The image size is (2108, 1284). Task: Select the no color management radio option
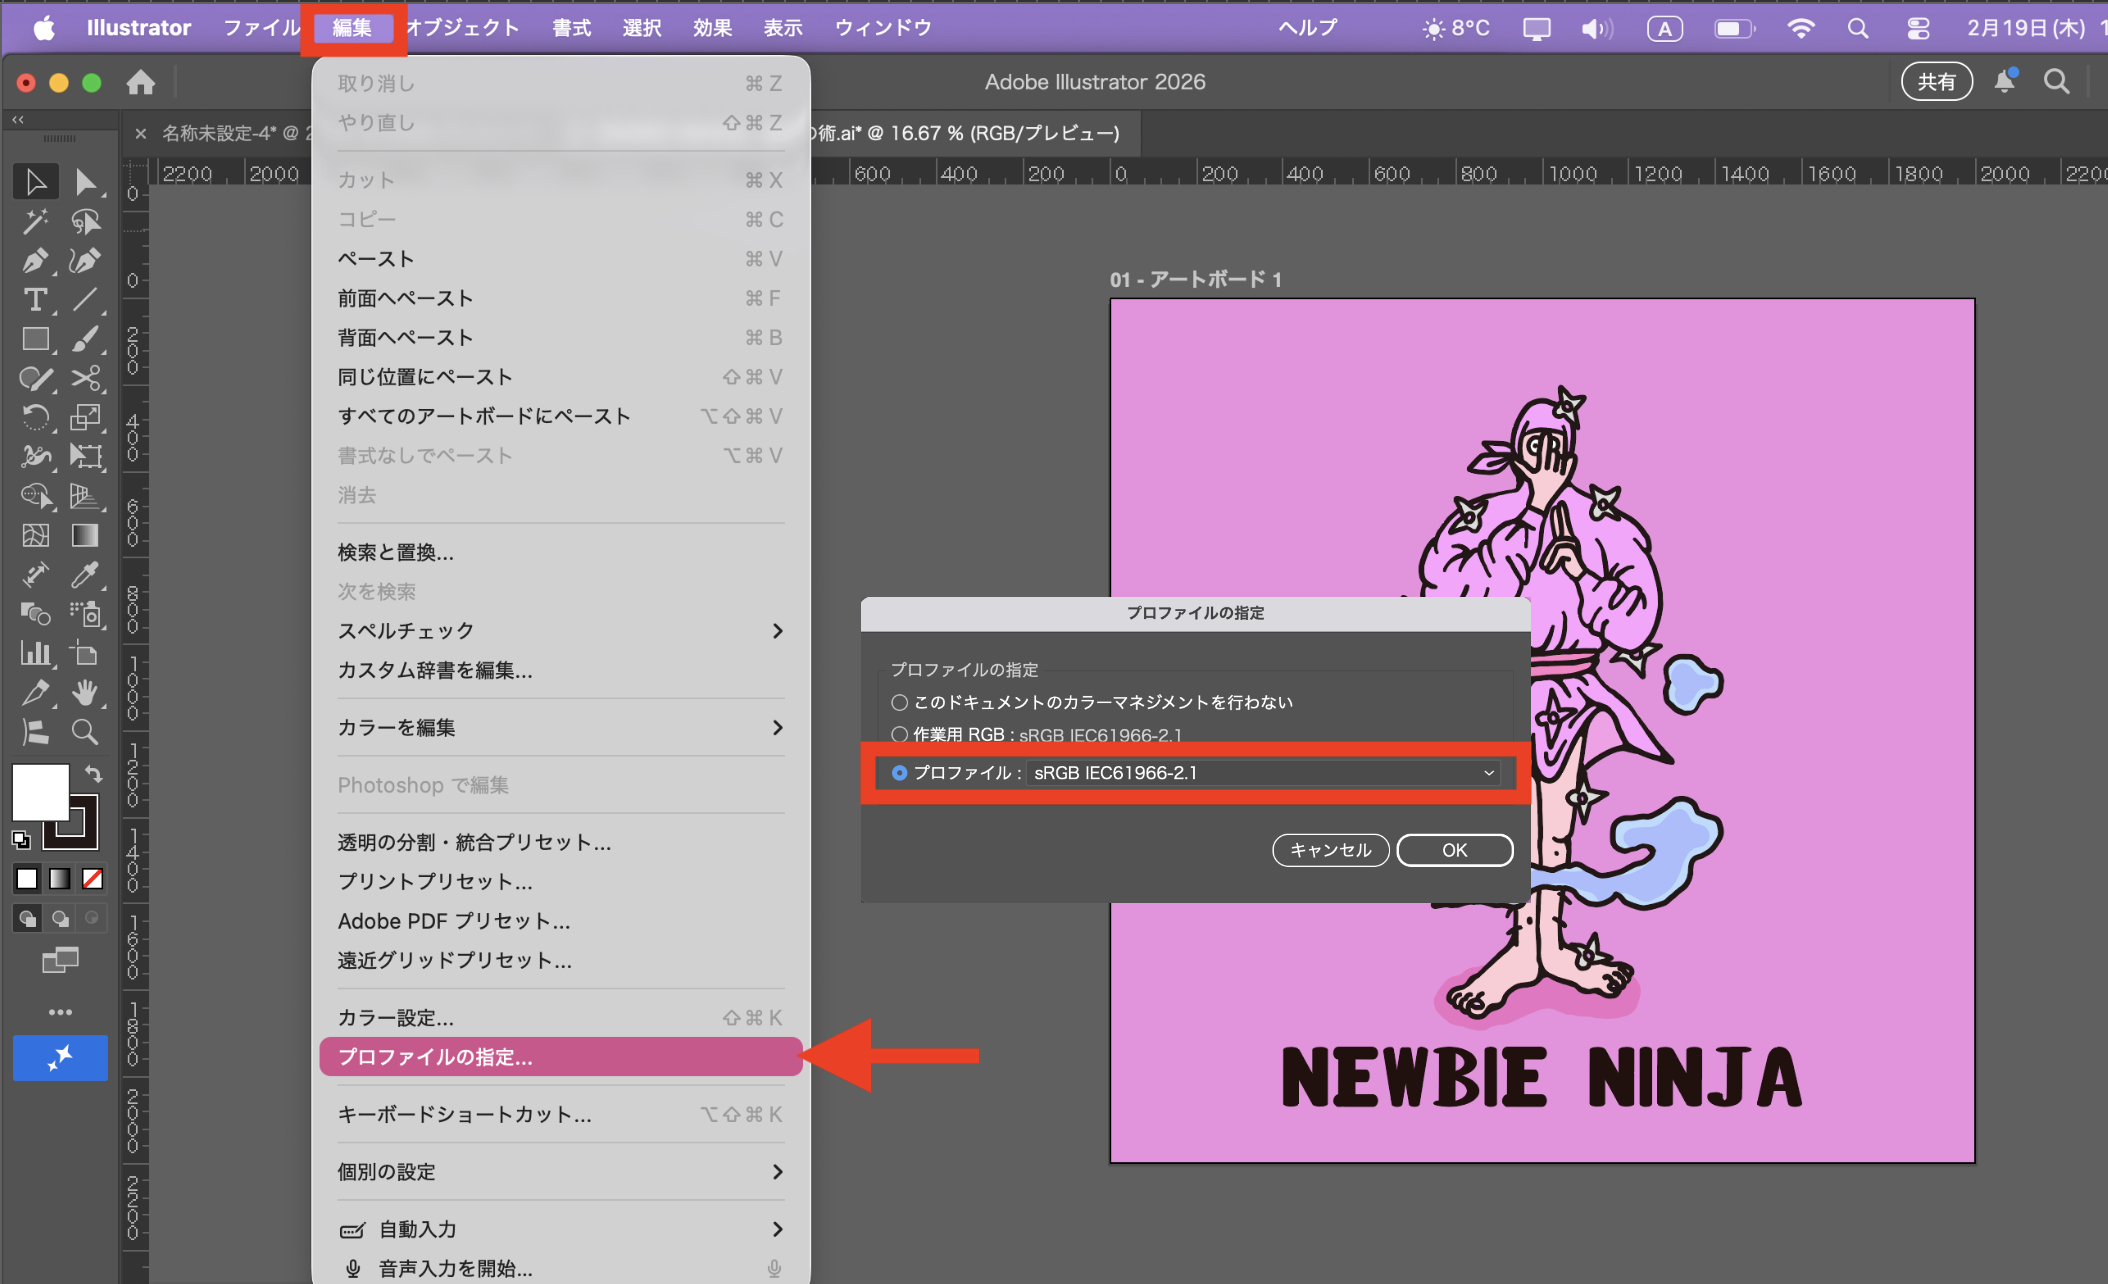tap(899, 703)
